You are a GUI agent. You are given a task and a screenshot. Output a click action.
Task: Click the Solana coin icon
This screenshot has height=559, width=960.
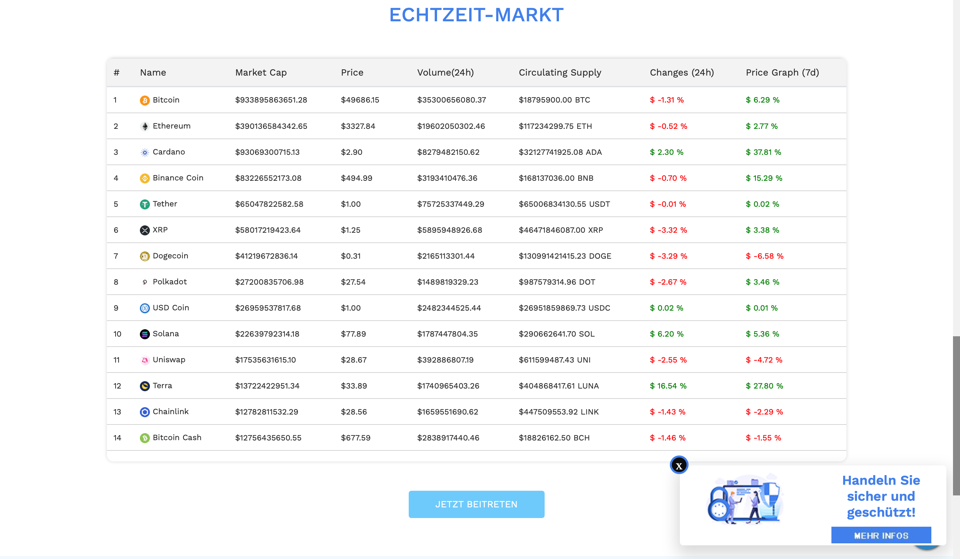pyautogui.click(x=144, y=334)
